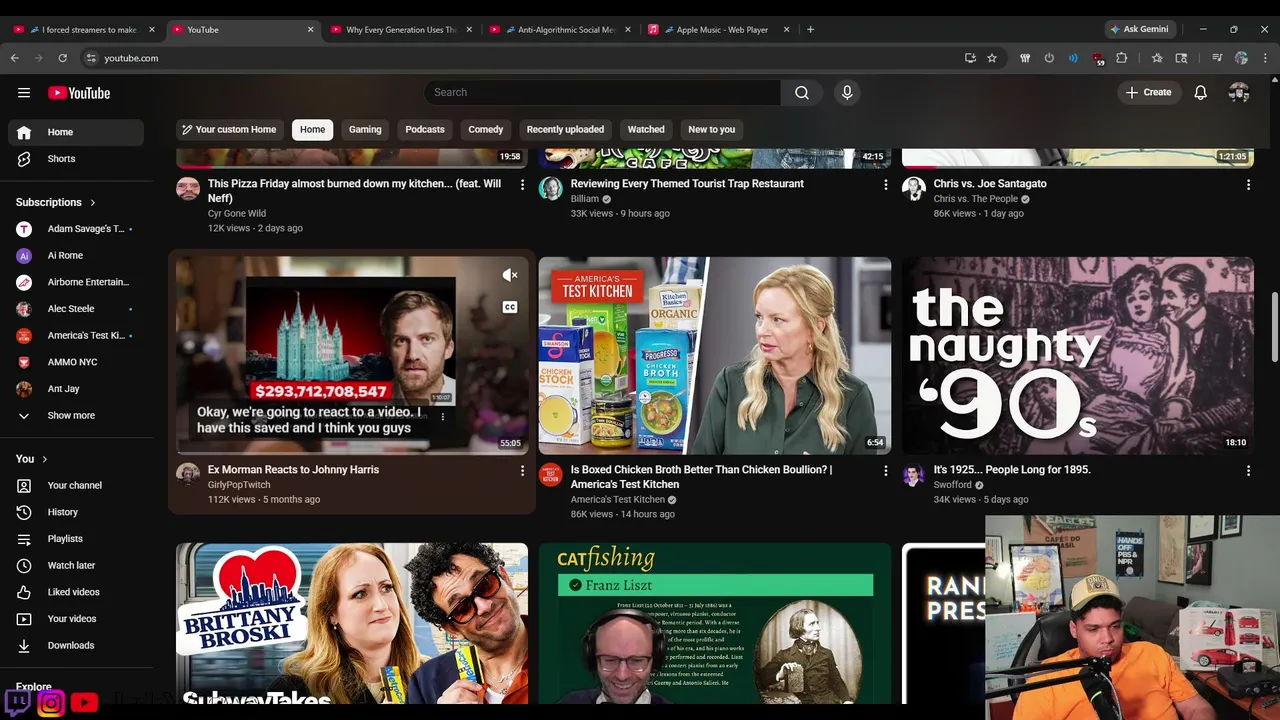
Task: Open Adam Savage's subscription channel
Action: pyautogui.click(x=76, y=229)
